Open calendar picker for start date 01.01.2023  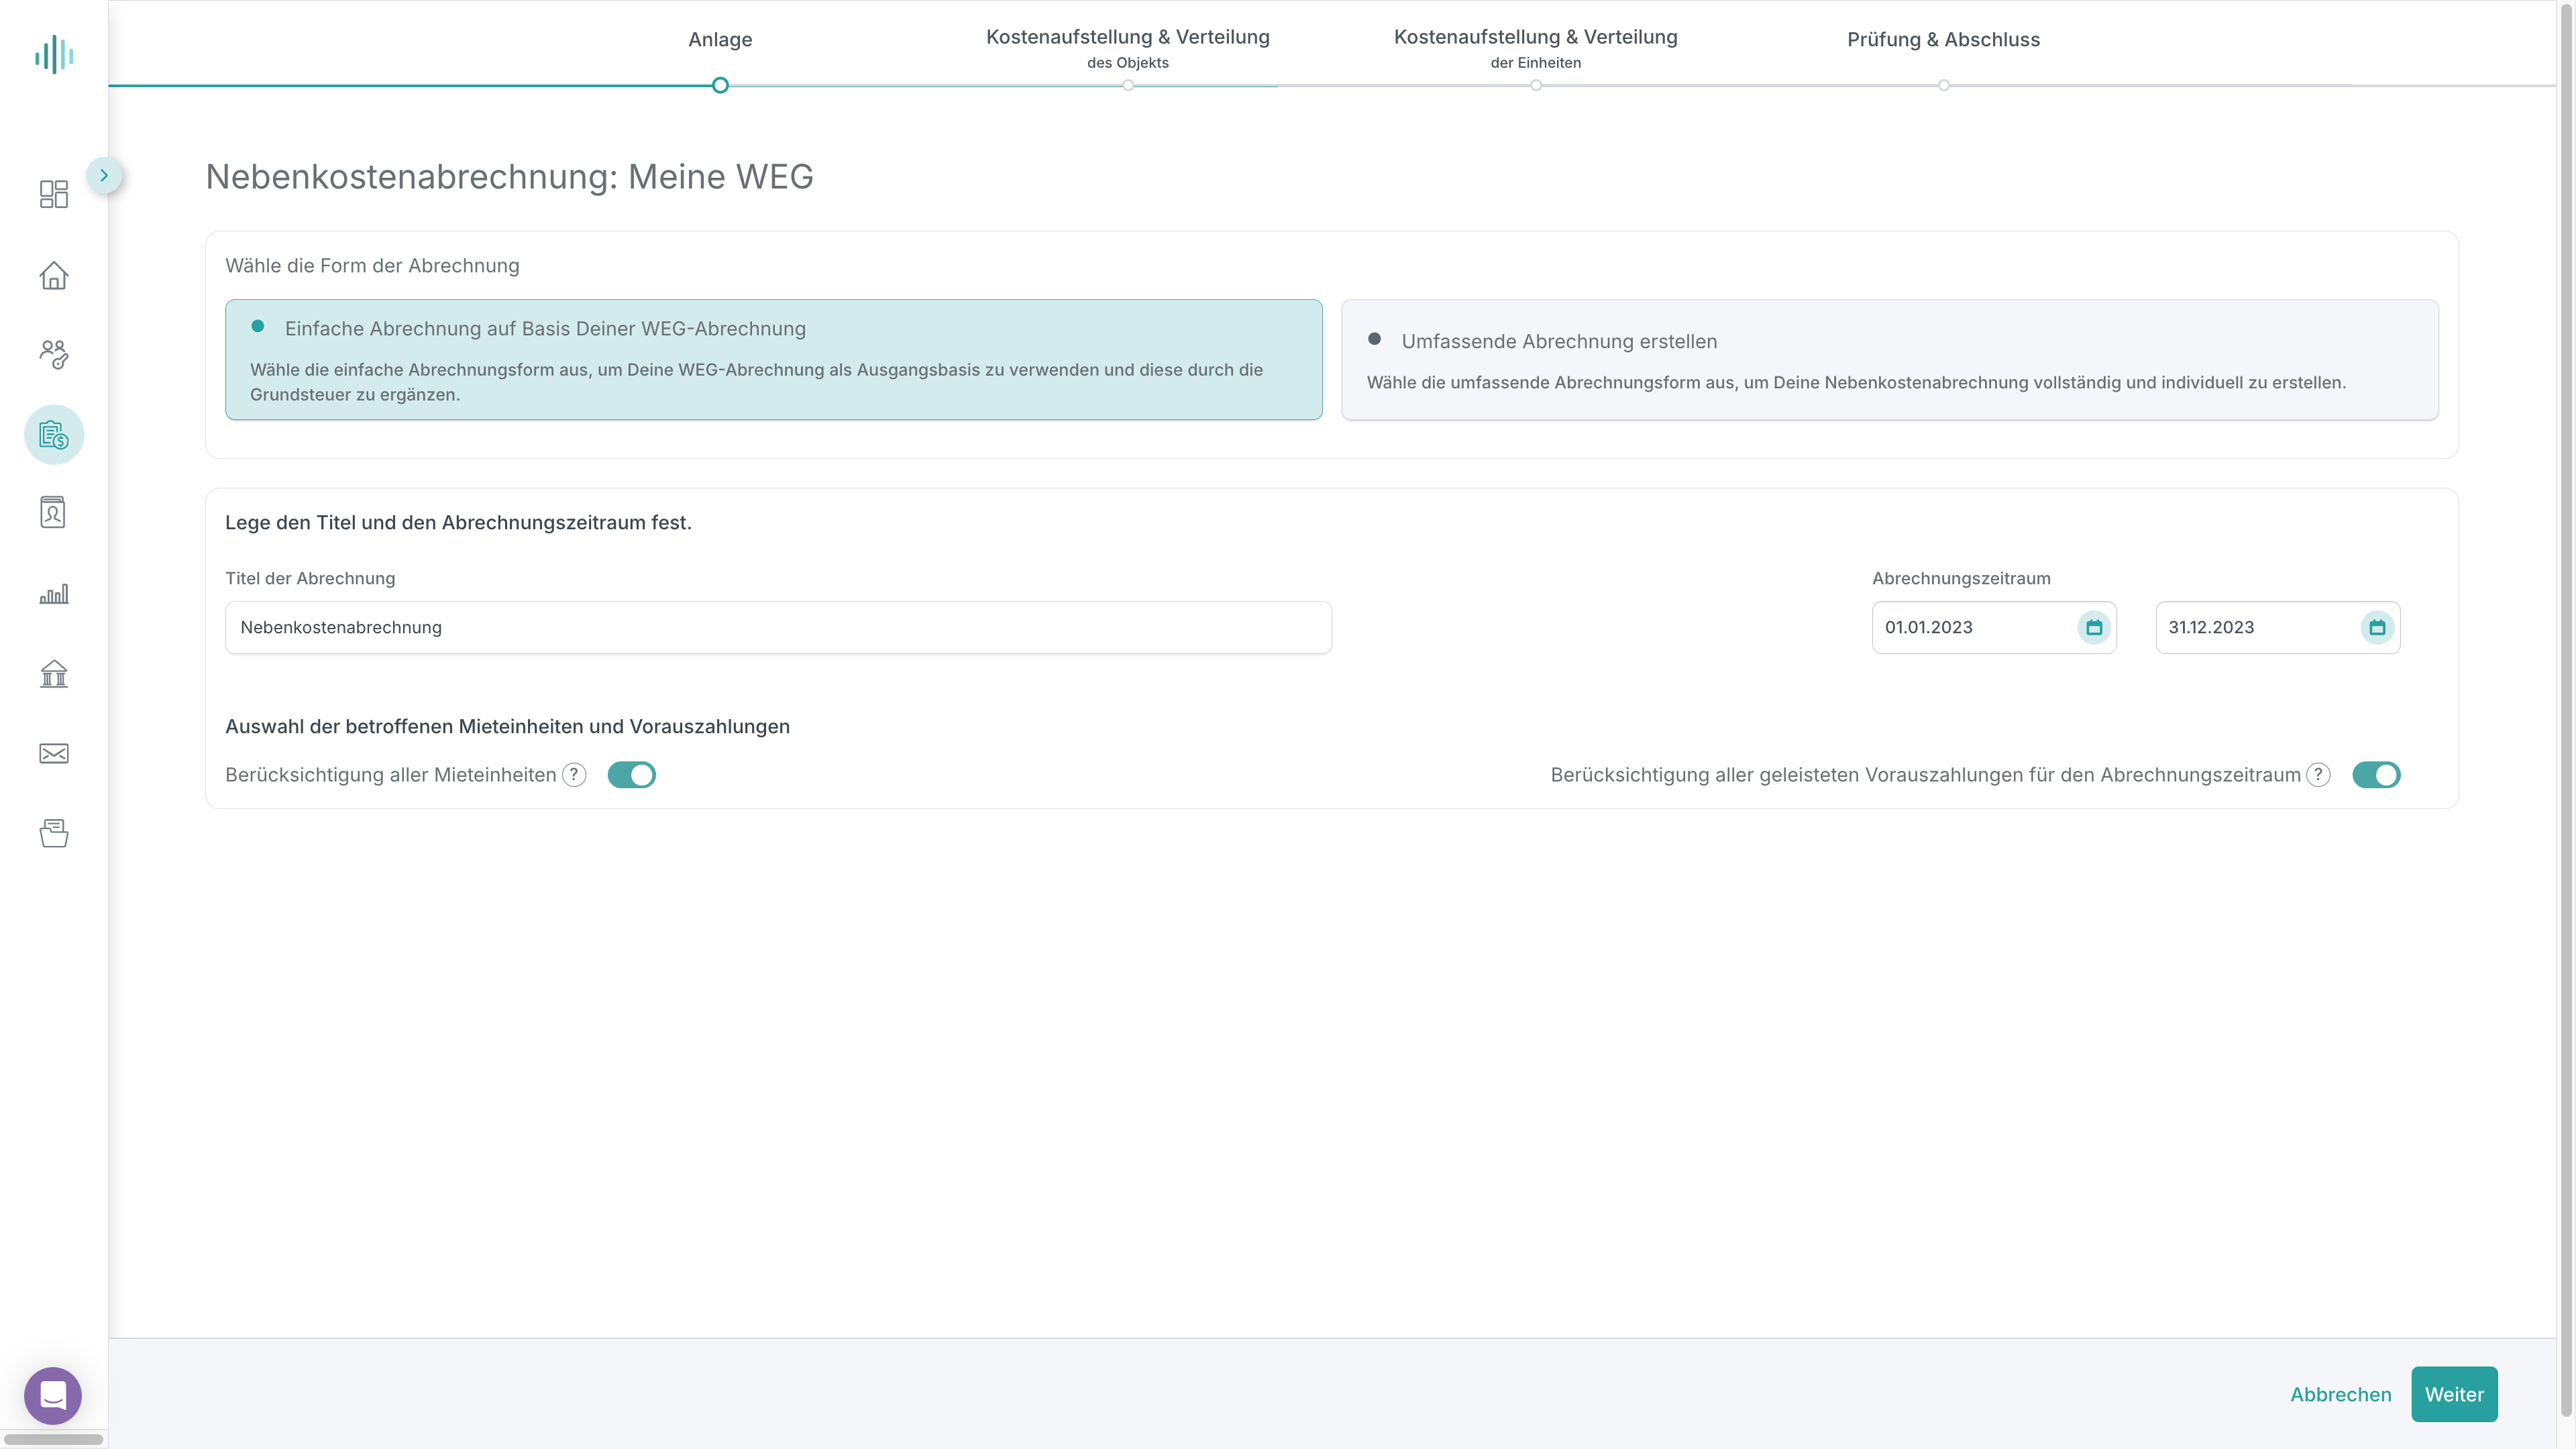[x=2094, y=628]
